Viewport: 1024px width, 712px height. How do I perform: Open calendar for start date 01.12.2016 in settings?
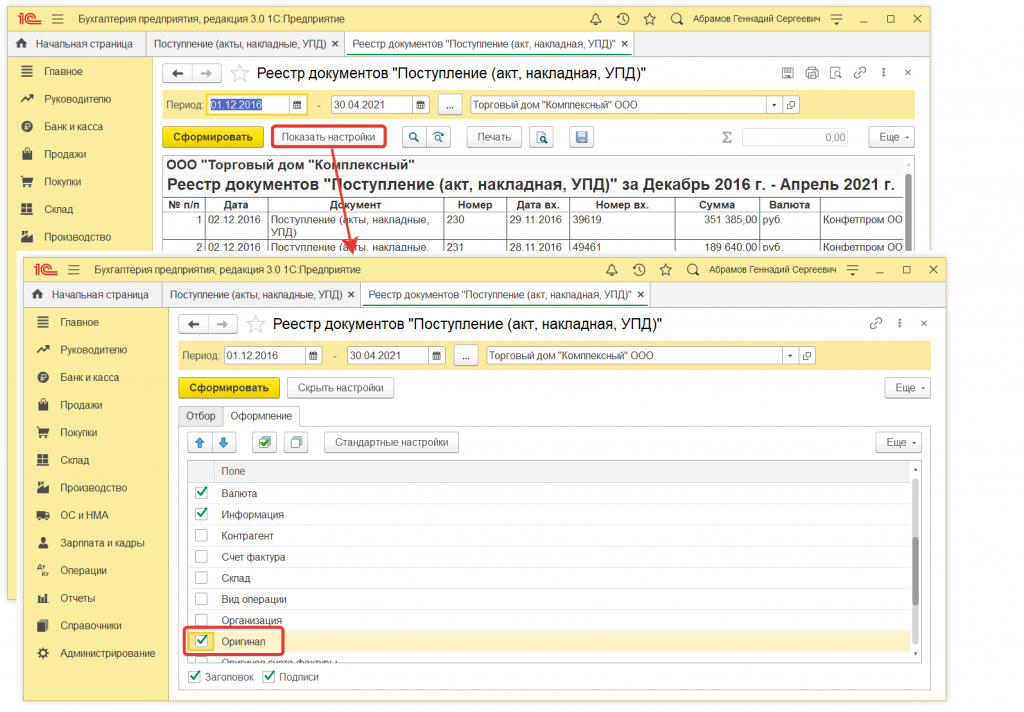[x=315, y=355]
